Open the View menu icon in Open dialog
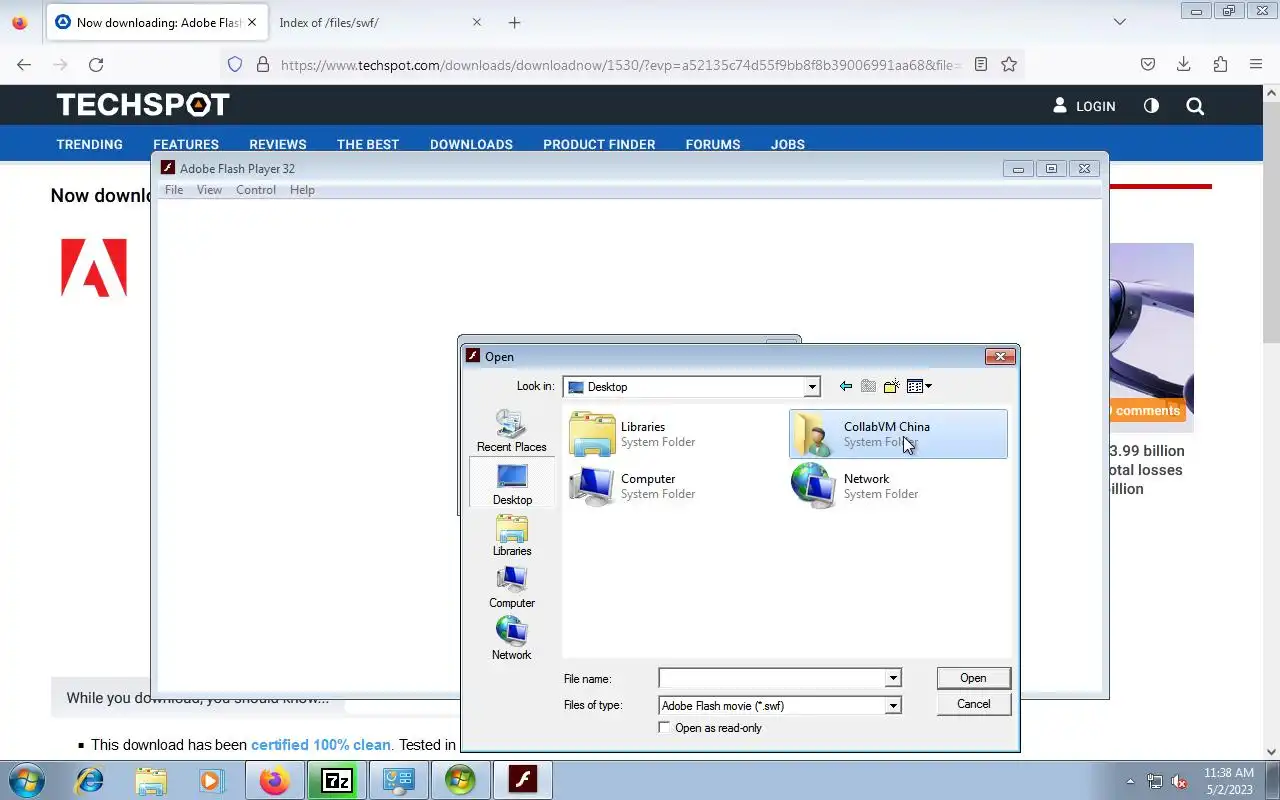Screen dimensions: 1280x800 coord(919,386)
